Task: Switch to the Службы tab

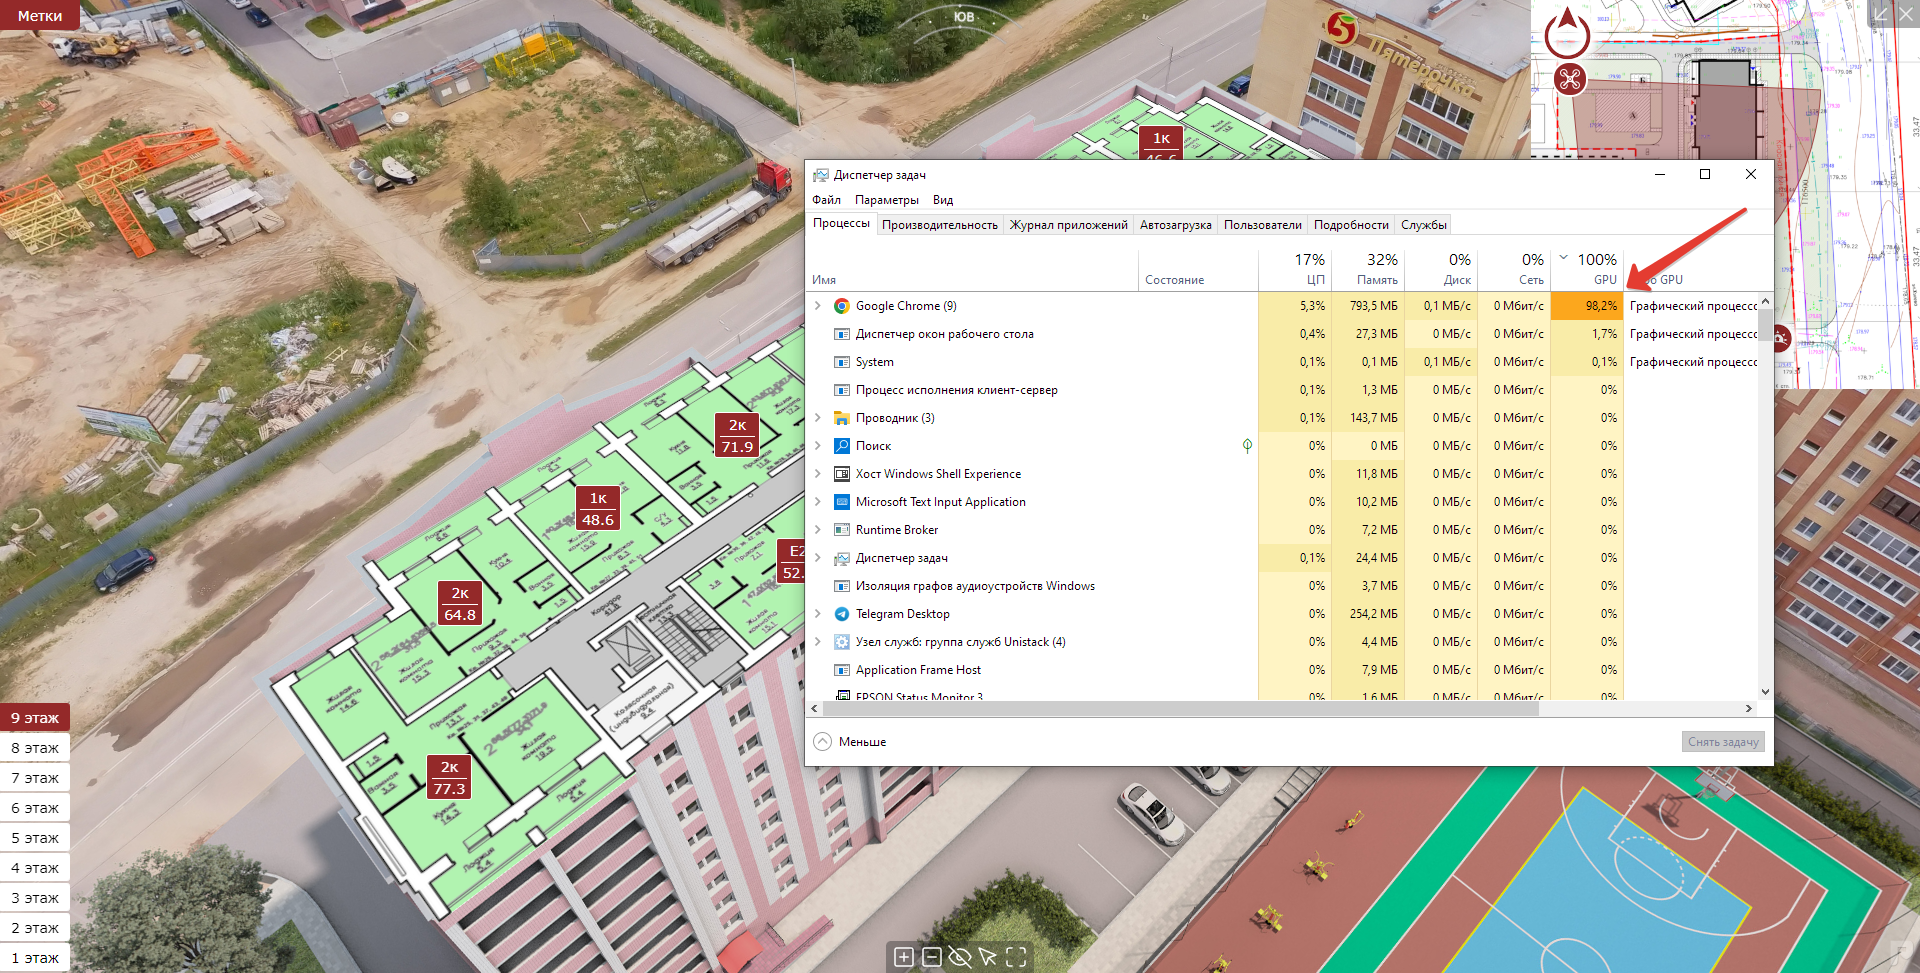Action: 1424,225
